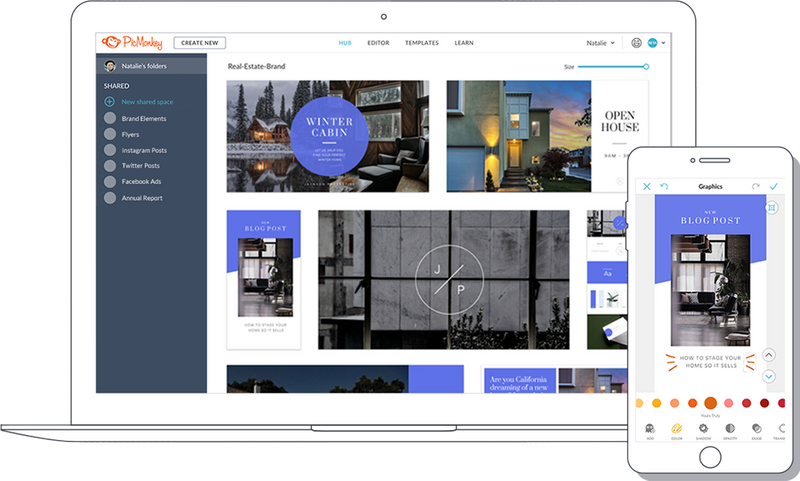Tap the redo arrow in Graphics editor

[x=756, y=186]
